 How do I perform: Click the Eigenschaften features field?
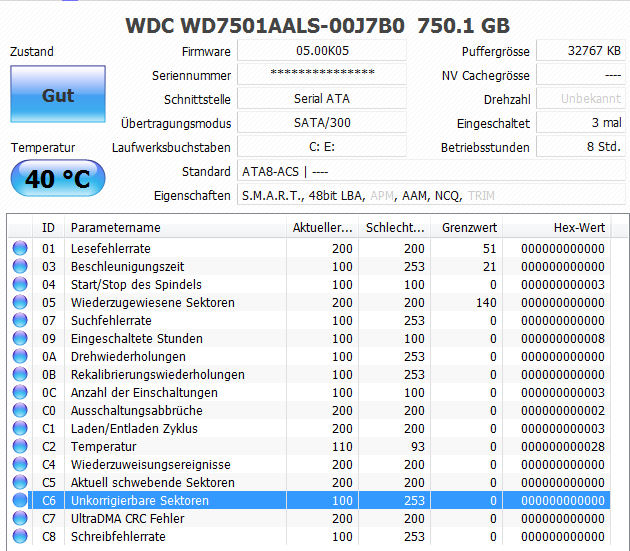pyautogui.click(x=432, y=196)
